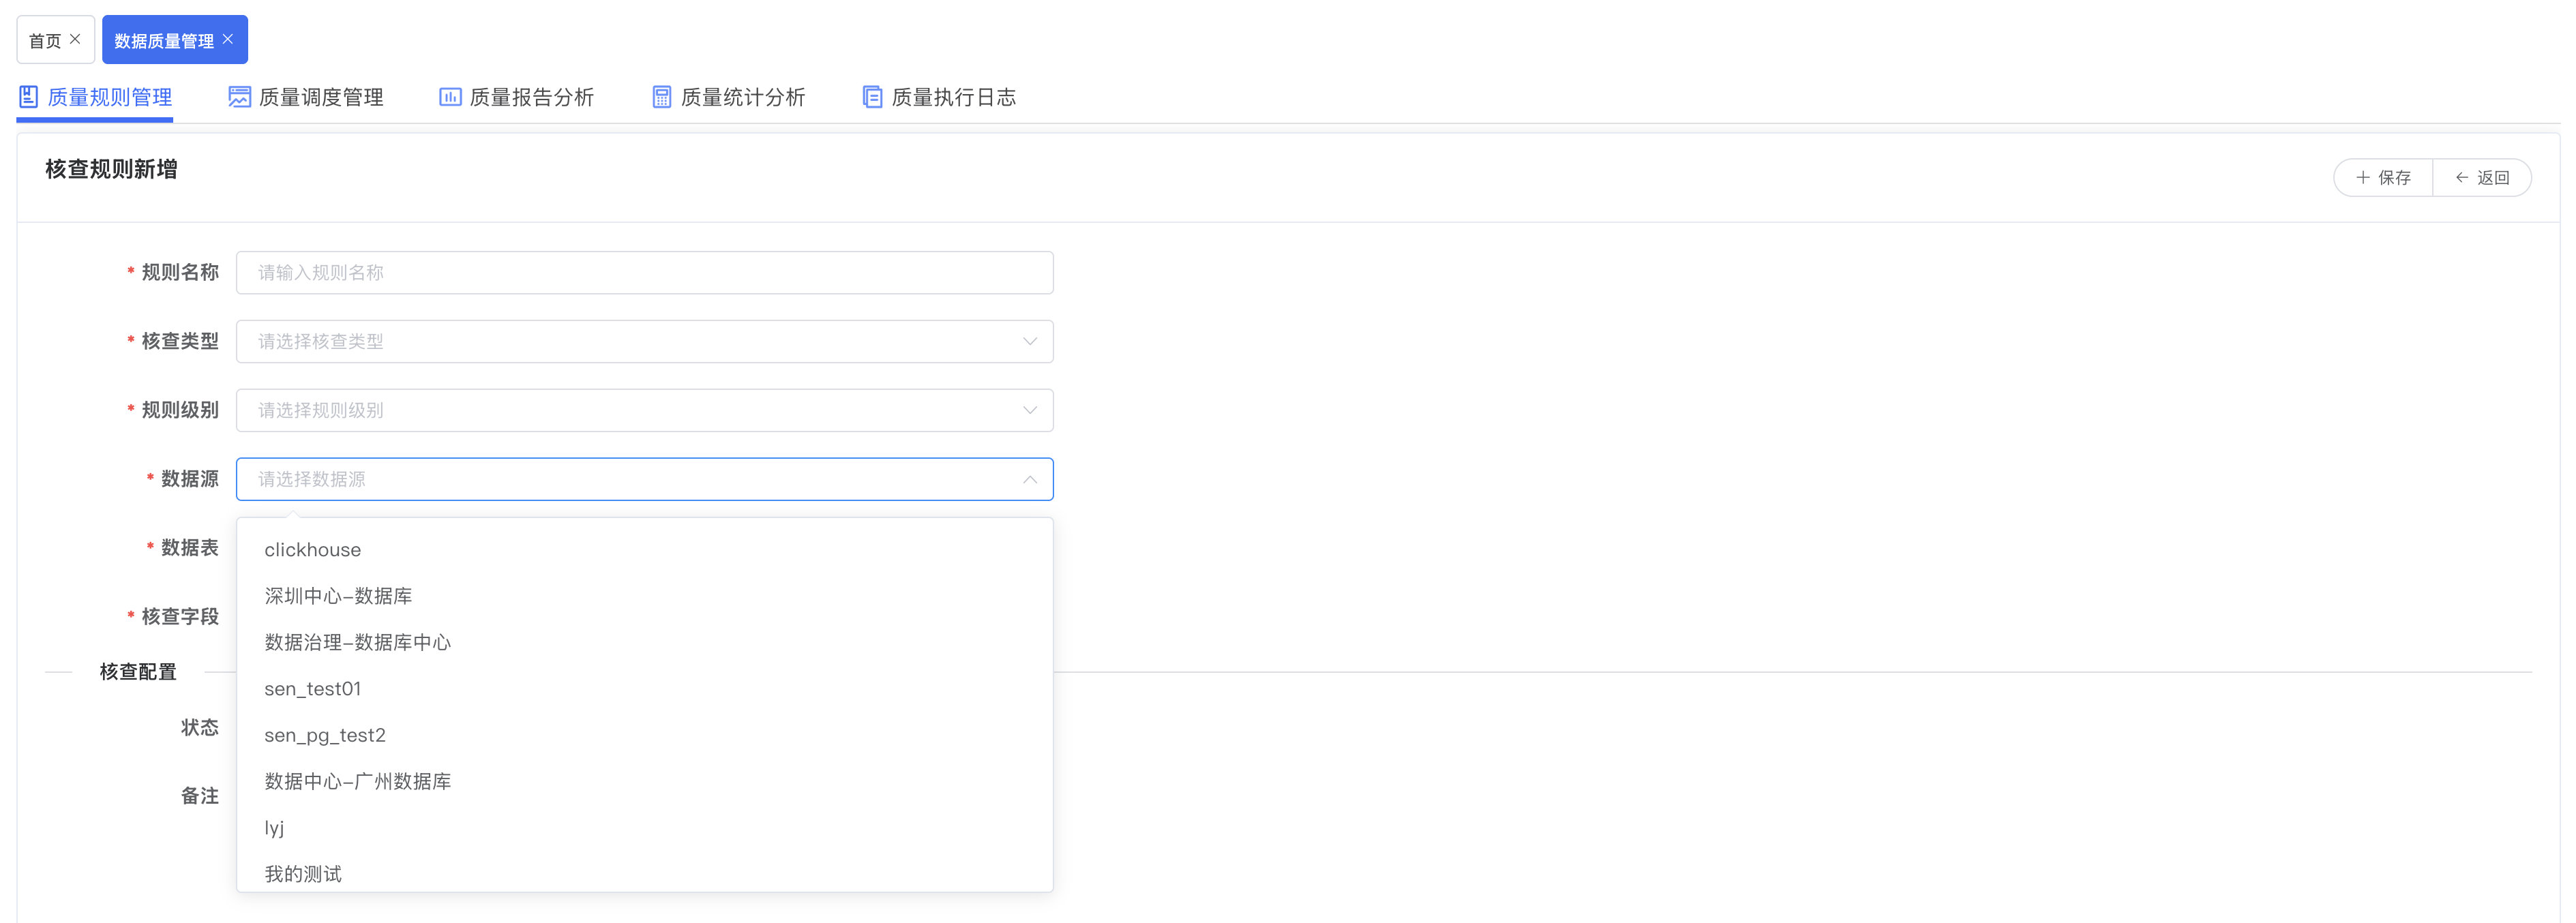The image size is (2576, 923).
Task: Select clickhouse from data source list
Action: [313, 550]
